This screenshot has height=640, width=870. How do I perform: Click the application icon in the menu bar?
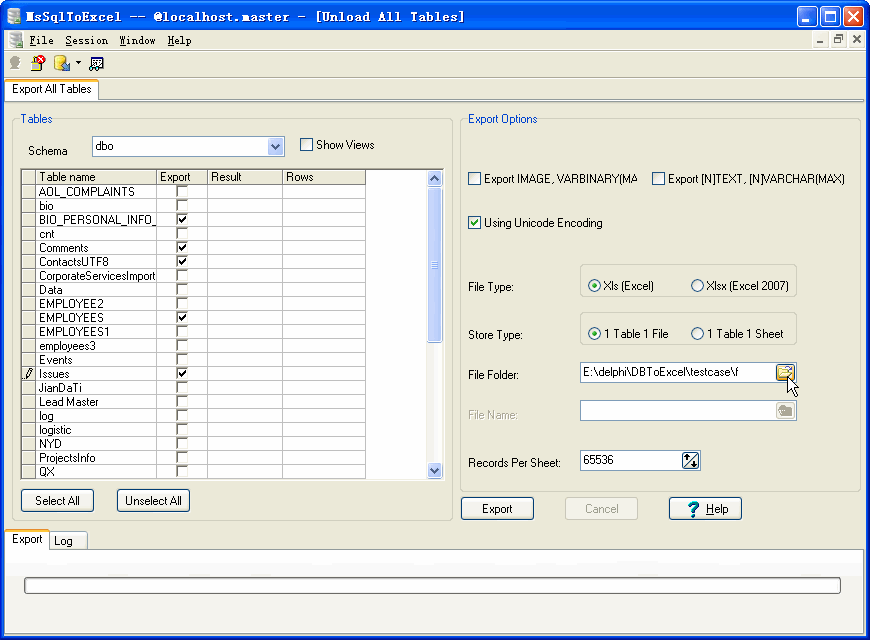pyautogui.click(x=16, y=40)
